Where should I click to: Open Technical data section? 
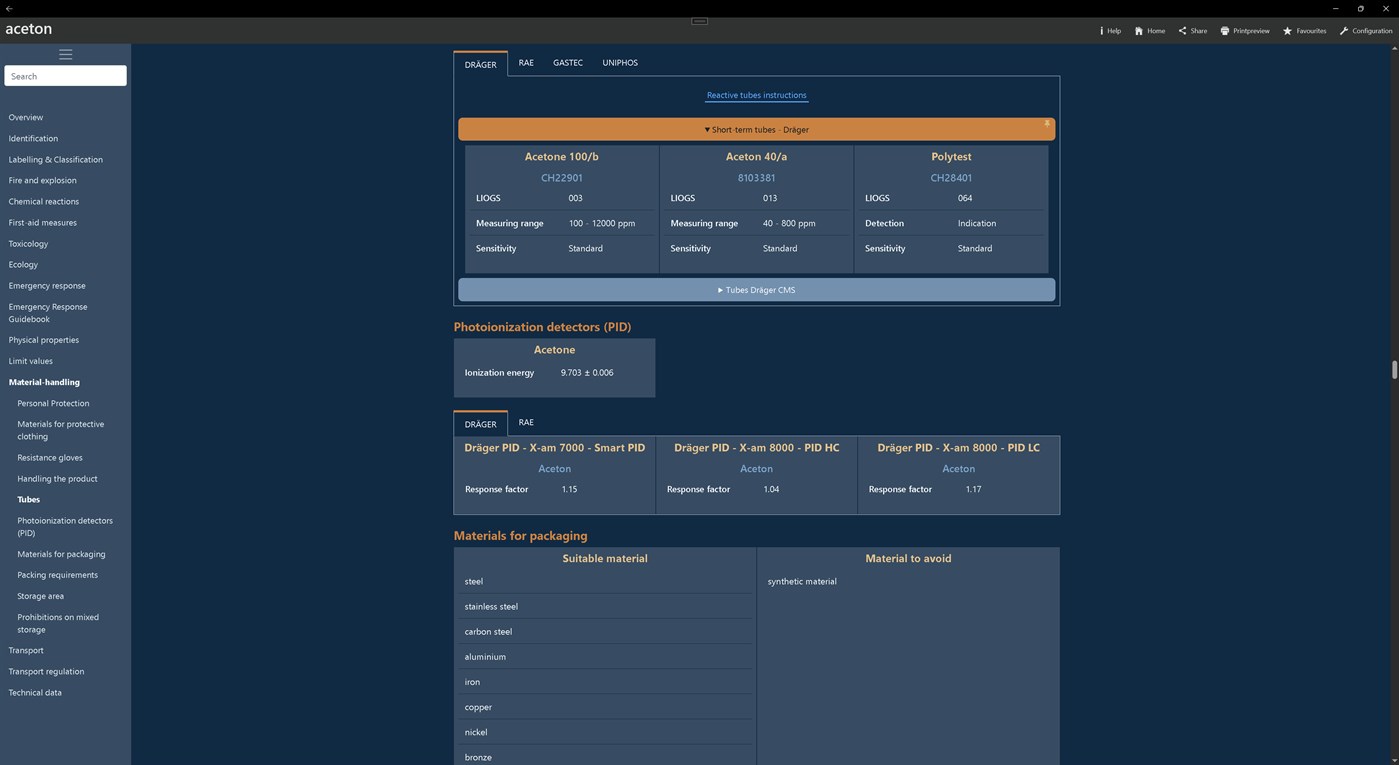pos(35,692)
